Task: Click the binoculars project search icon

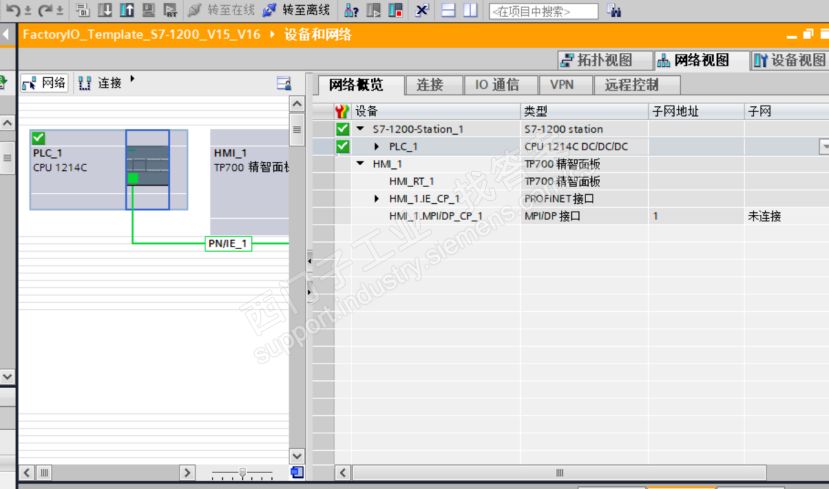Action: coord(614,10)
